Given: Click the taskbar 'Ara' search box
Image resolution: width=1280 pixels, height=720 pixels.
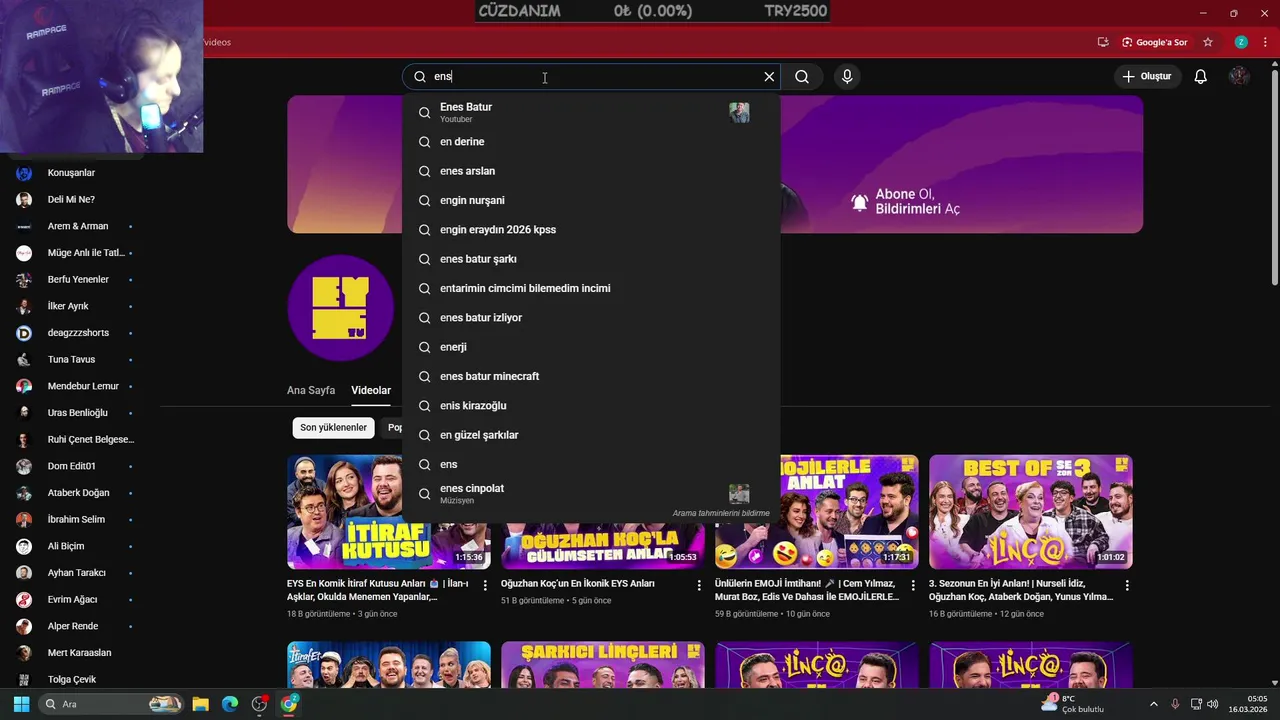Looking at the screenshot, I should [x=110, y=704].
